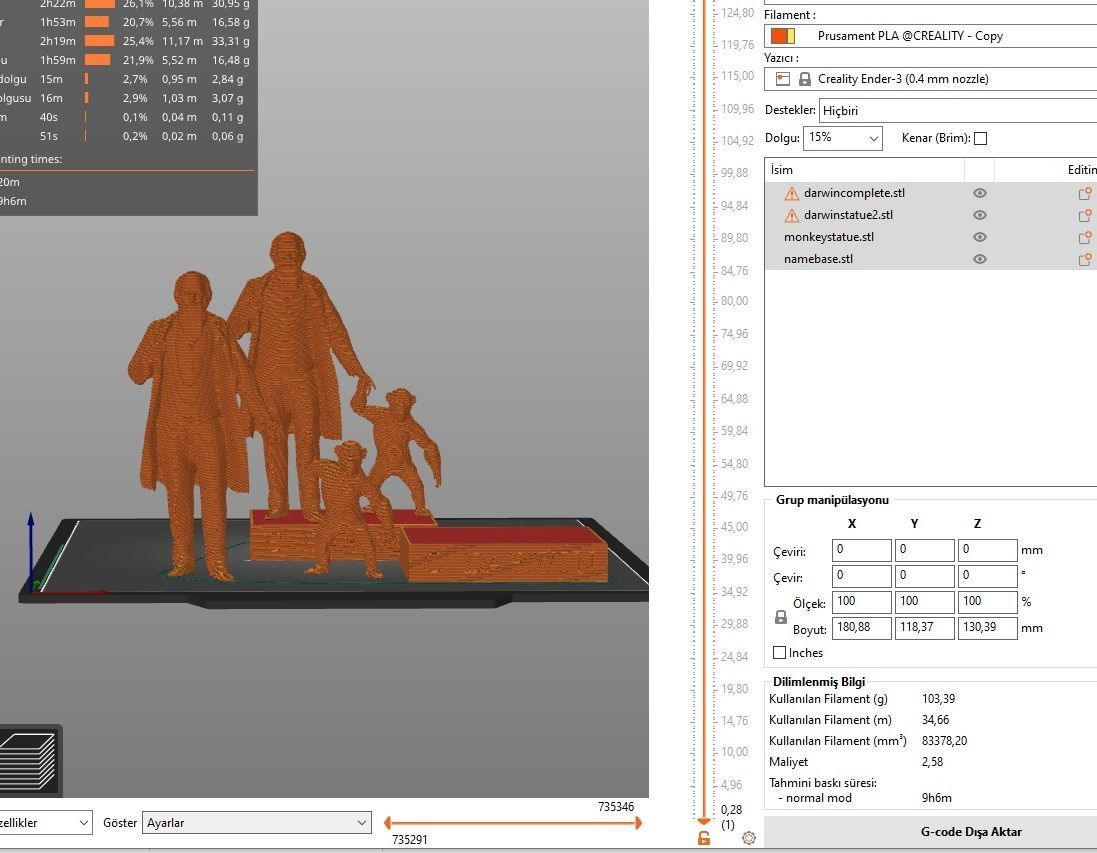The height and width of the screenshot is (853, 1097).
Task: Click the Çevir Z rotation field
Action: click(987, 576)
